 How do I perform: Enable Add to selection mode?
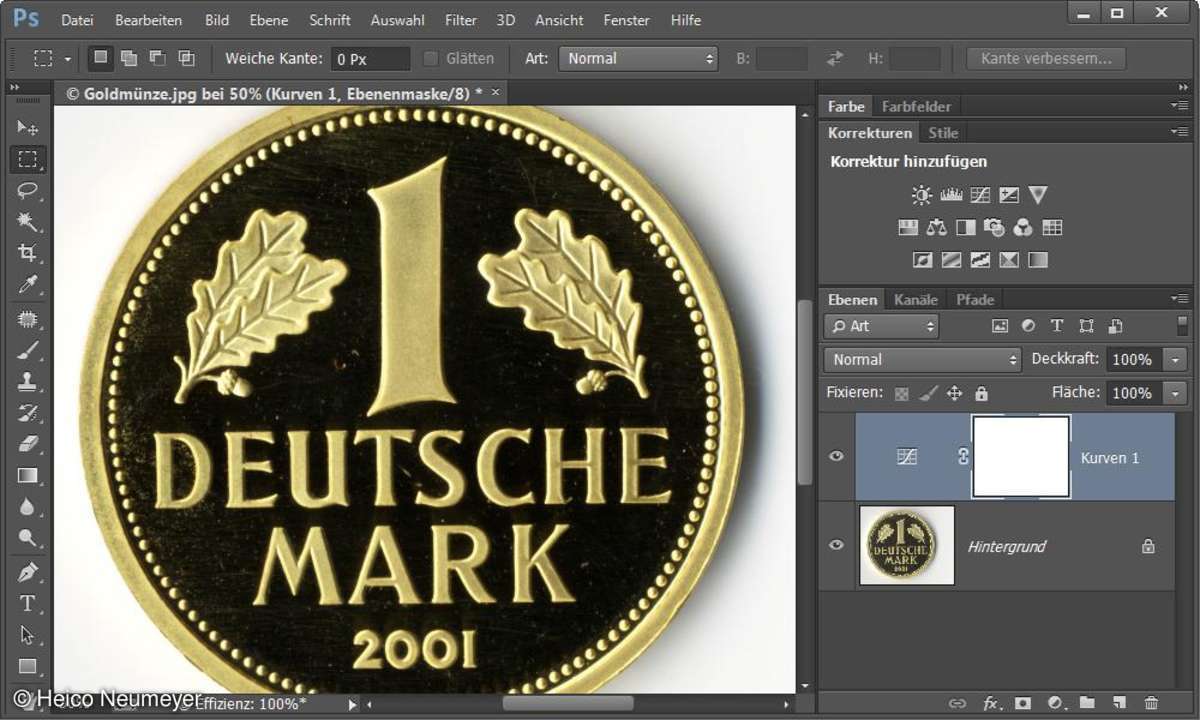(129, 58)
